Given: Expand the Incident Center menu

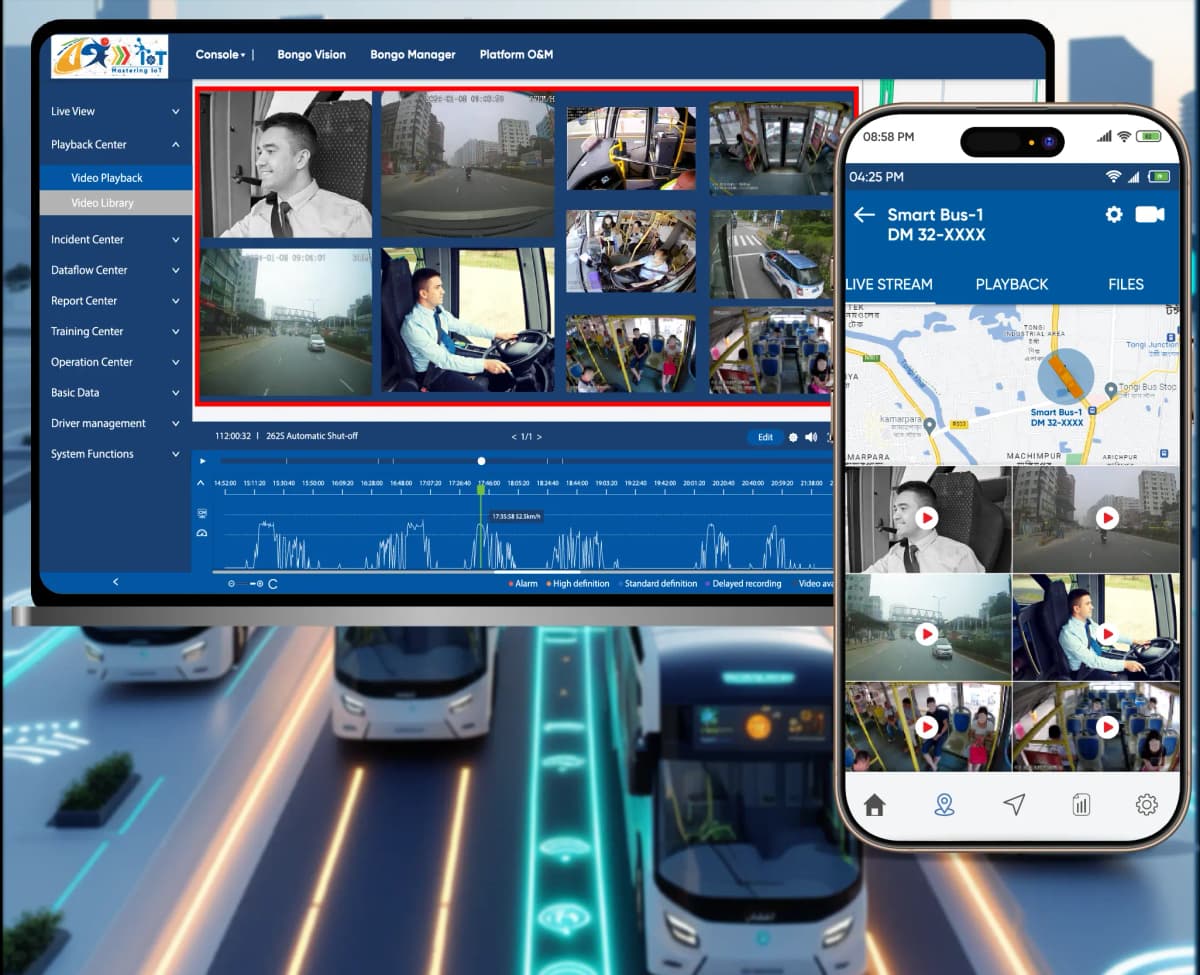Looking at the screenshot, I should point(87,239).
